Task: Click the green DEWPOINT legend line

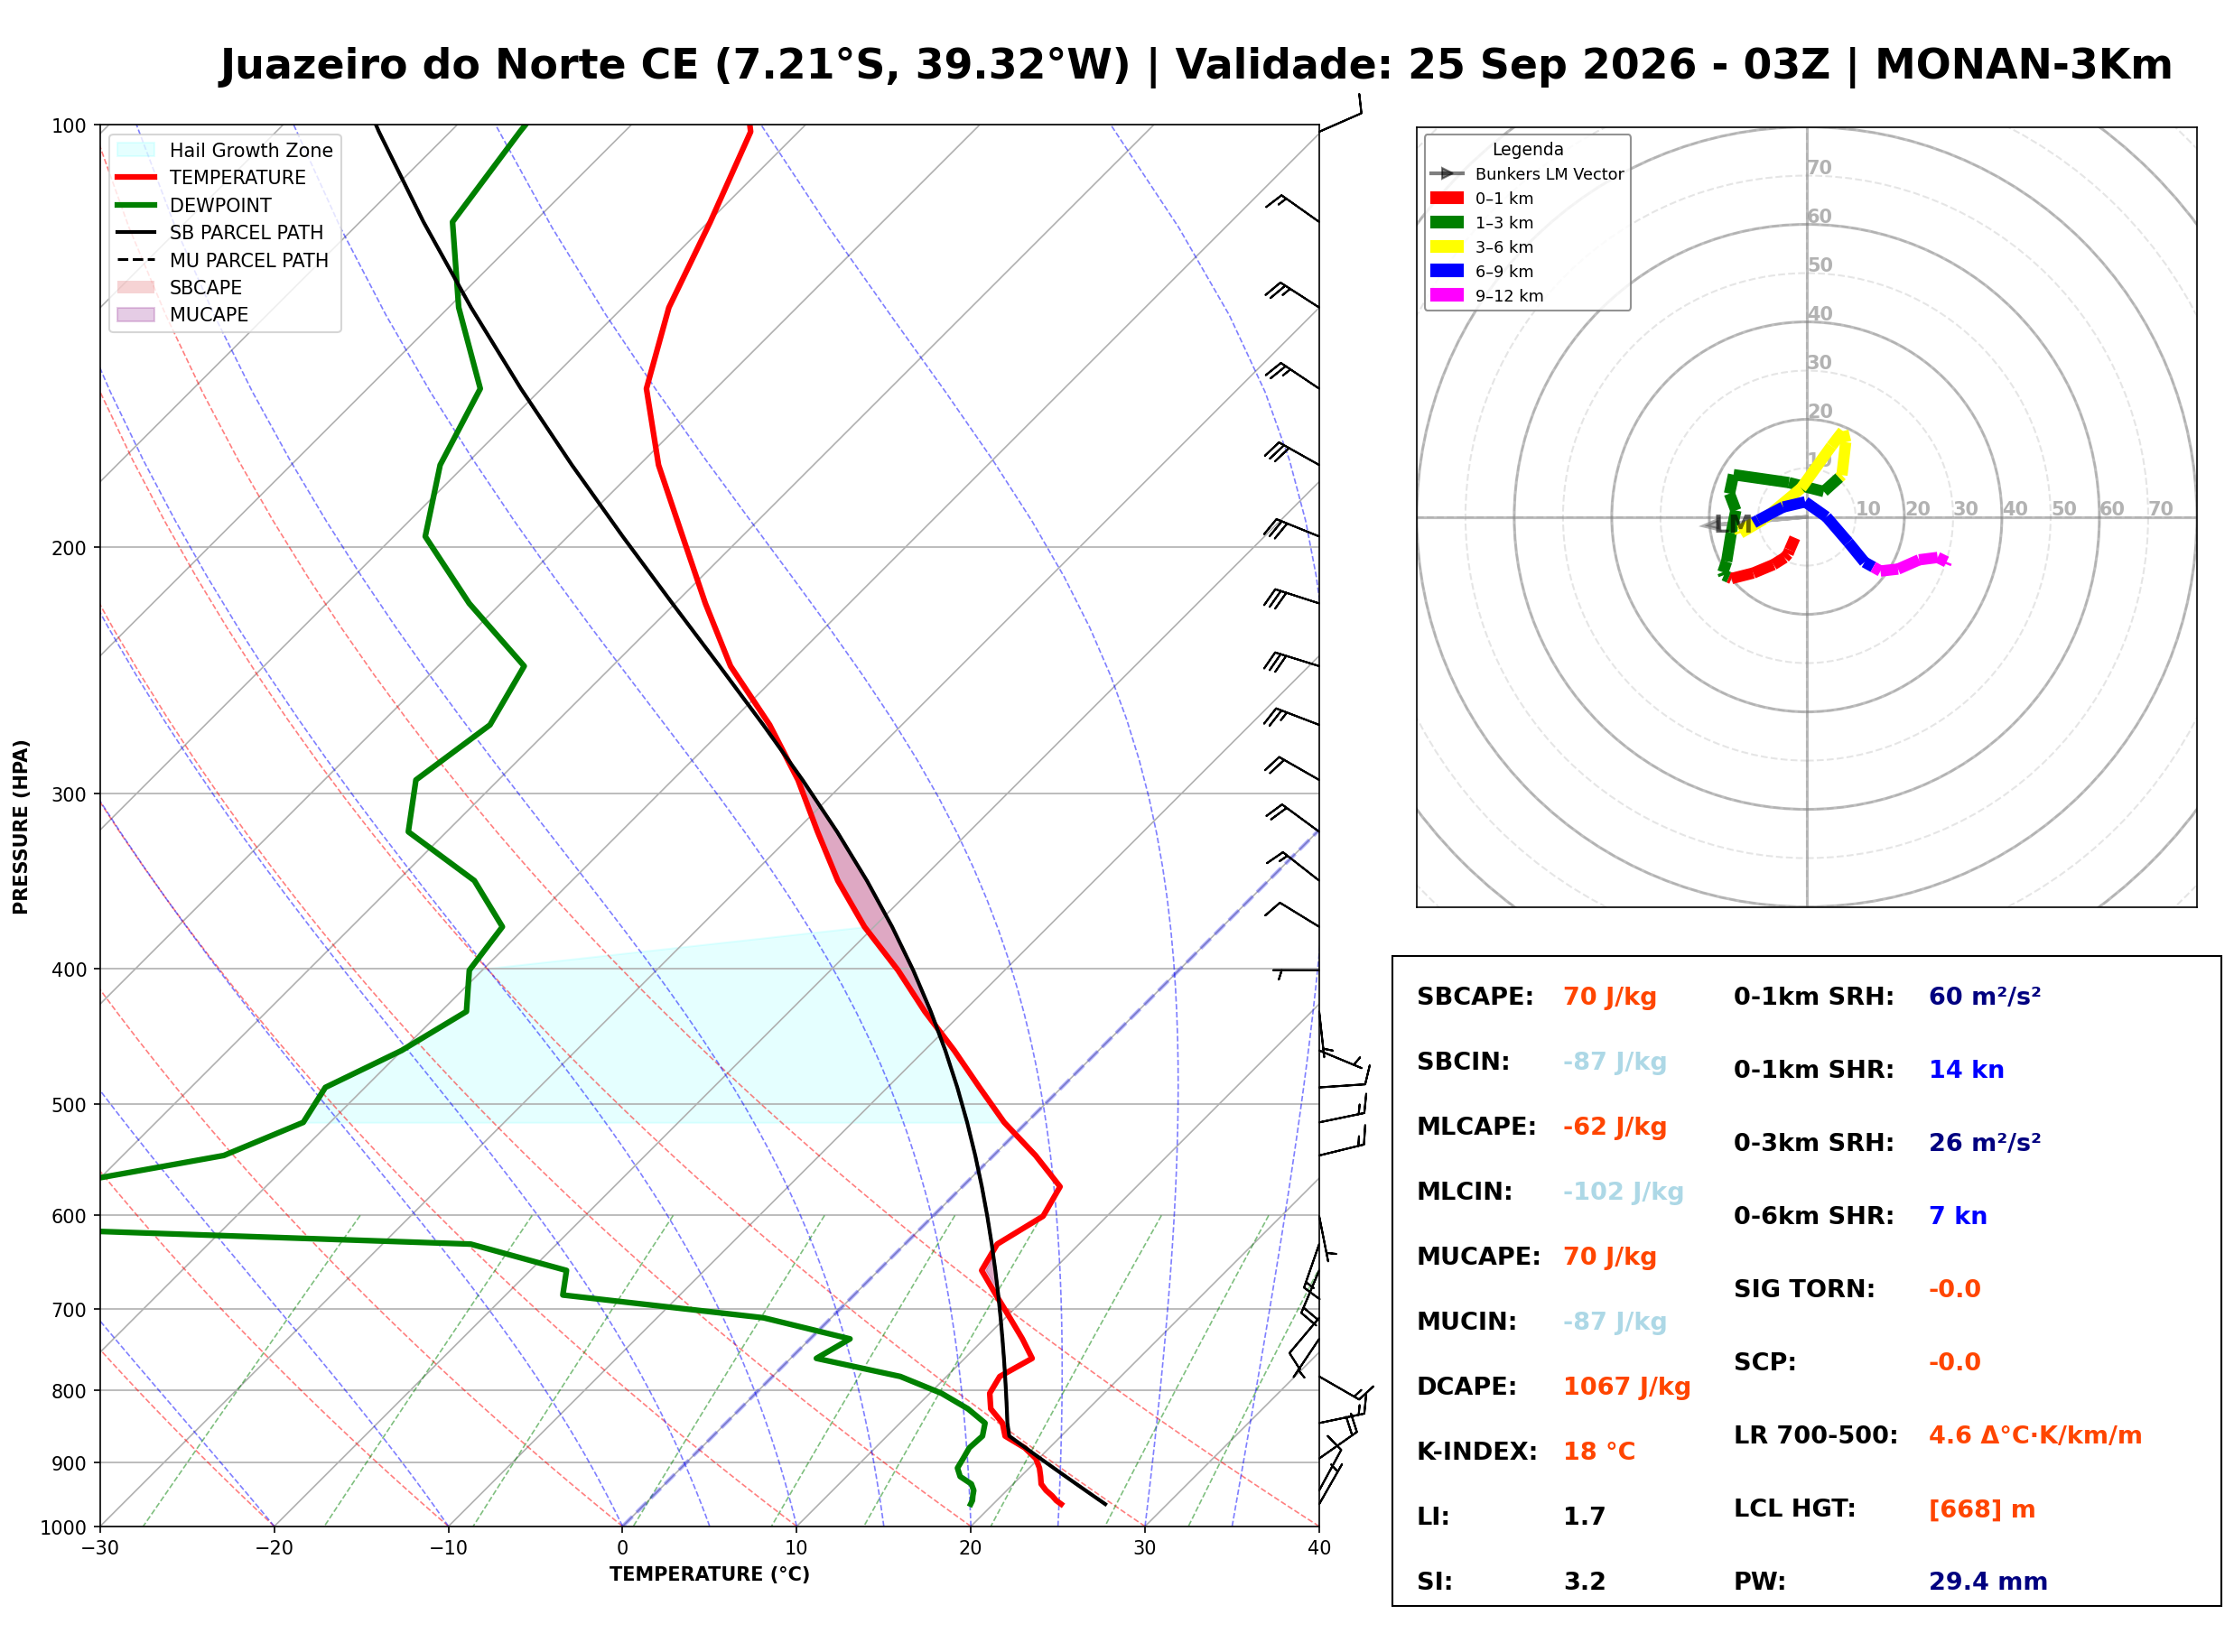Action: point(136,205)
